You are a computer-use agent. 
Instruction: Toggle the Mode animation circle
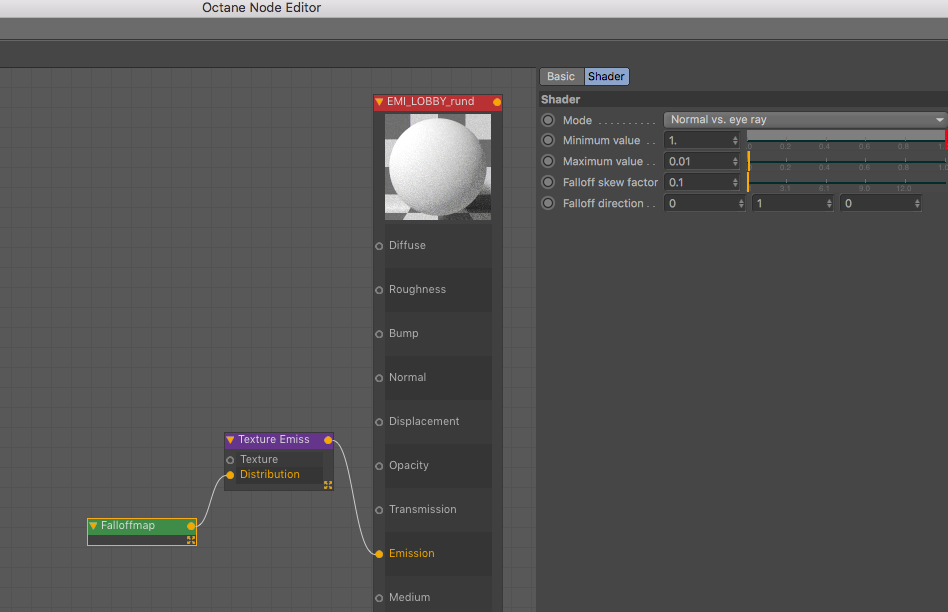(x=548, y=120)
